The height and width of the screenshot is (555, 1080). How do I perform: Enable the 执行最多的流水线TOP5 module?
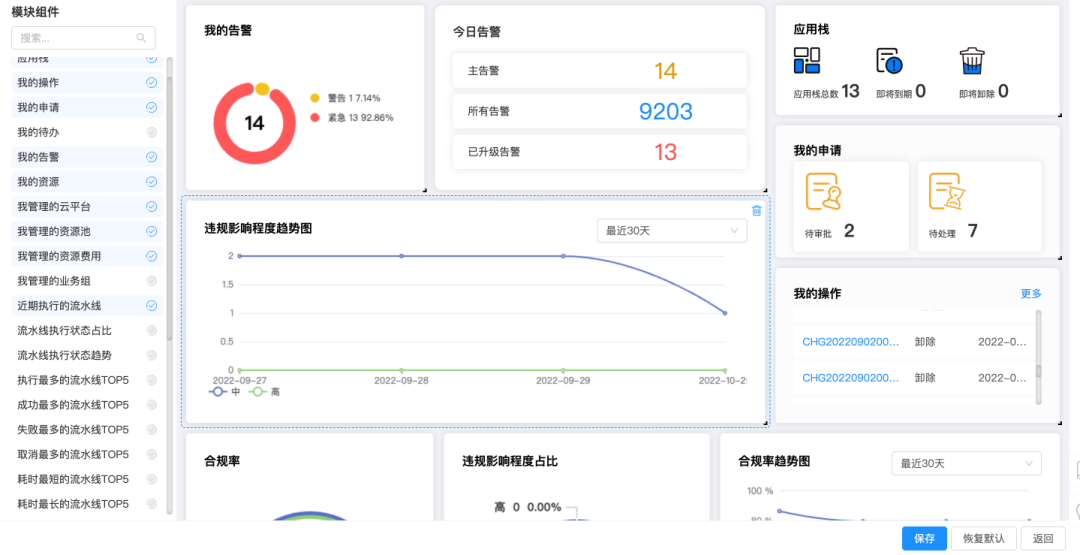152,380
